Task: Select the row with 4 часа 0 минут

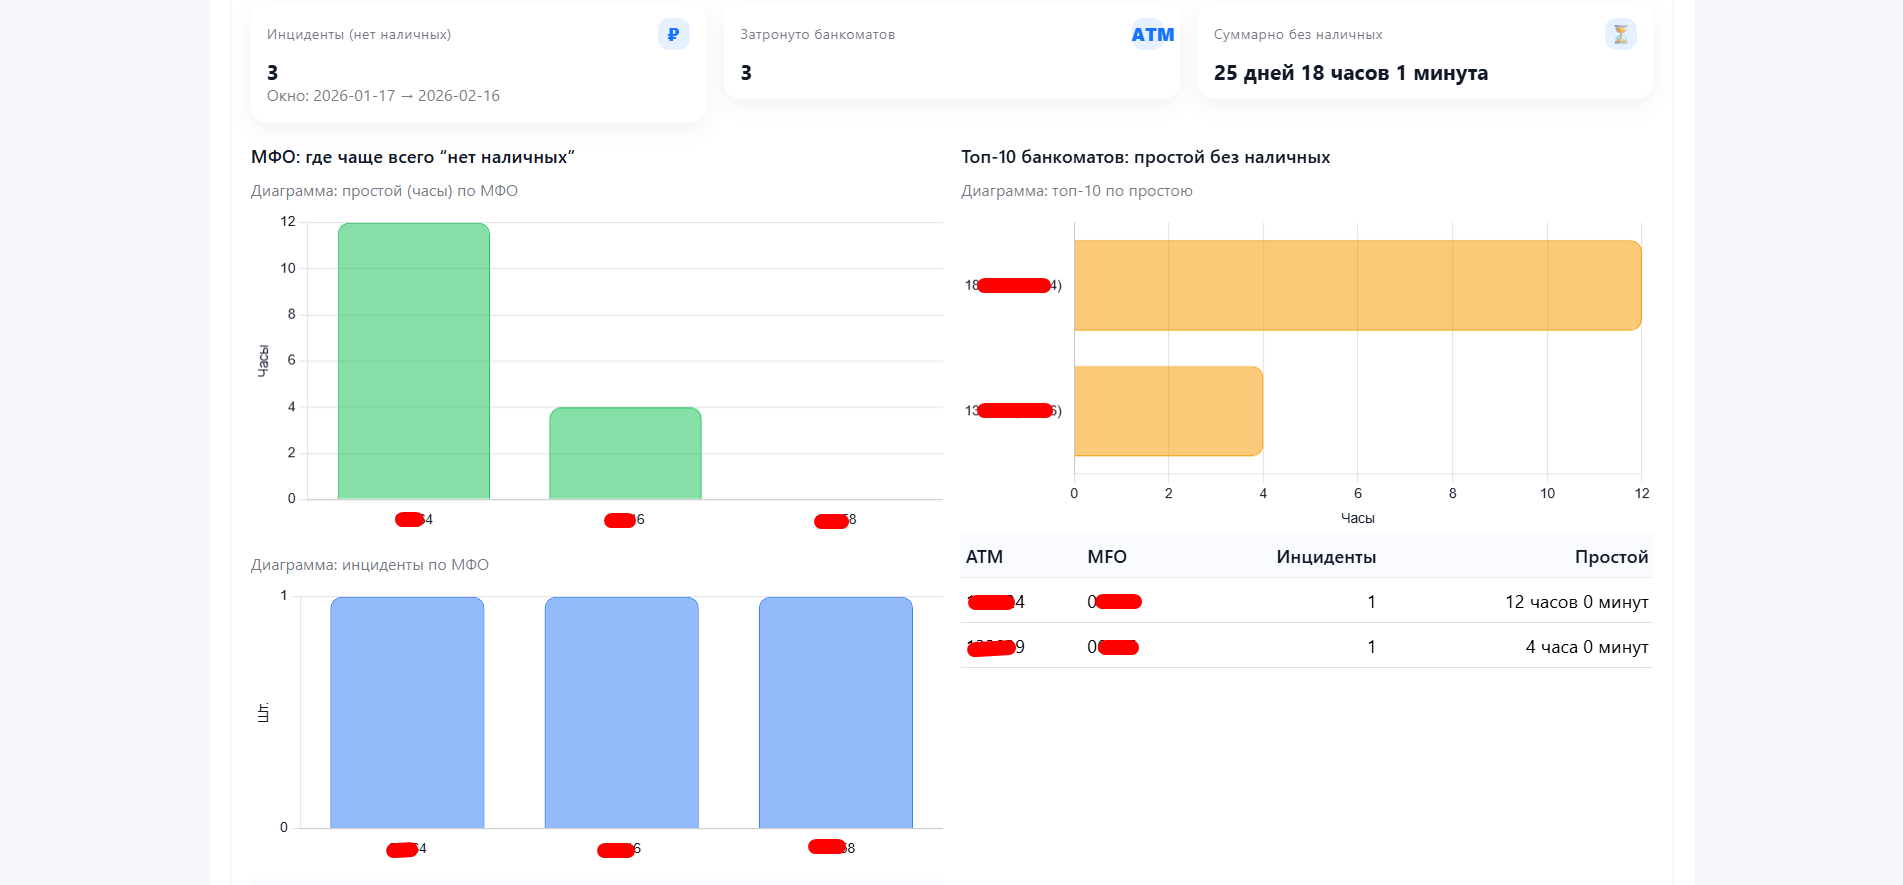Action: pyautogui.click(x=1305, y=647)
